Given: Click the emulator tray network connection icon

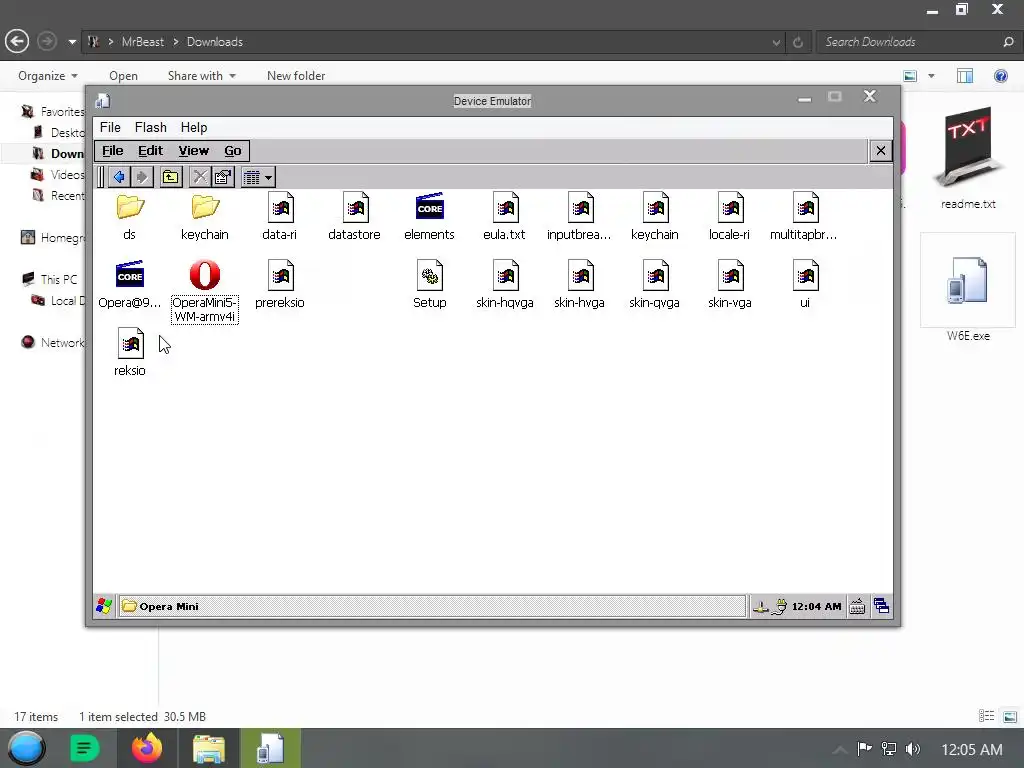Looking at the screenshot, I should [760, 607].
